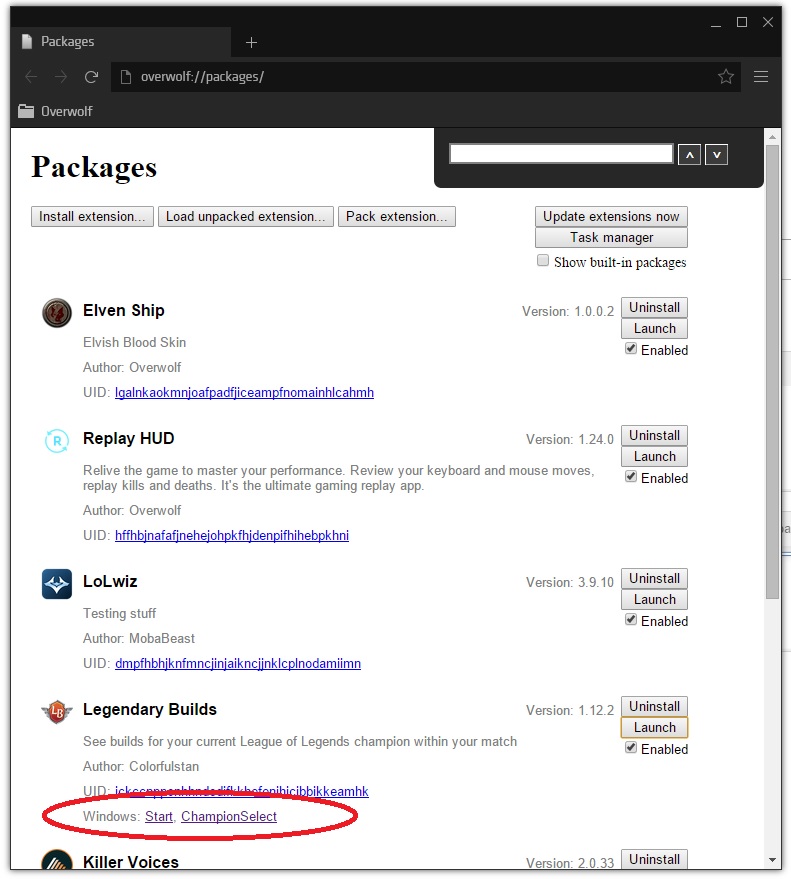Launch the Replay HUD app
The image size is (791, 879).
coord(654,457)
